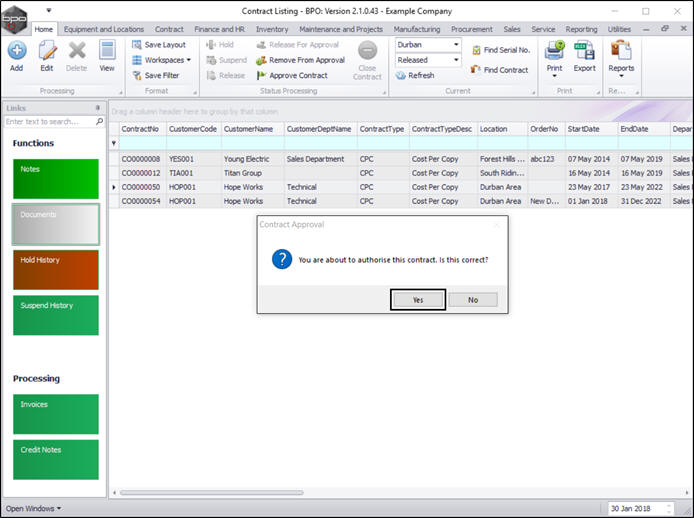Screen dimensions: 694x518
Task: Open the Suspend History tile
Action: coord(56,315)
